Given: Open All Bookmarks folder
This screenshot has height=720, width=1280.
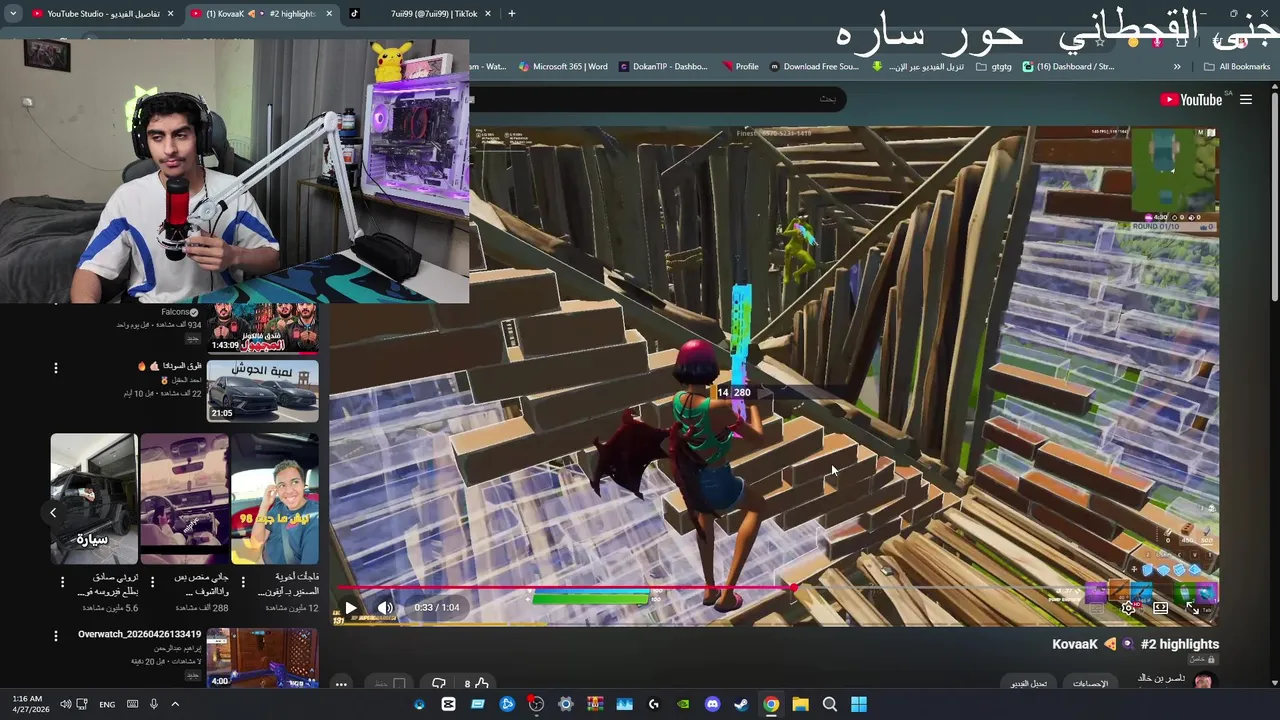Looking at the screenshot, I should [1237, 67].
